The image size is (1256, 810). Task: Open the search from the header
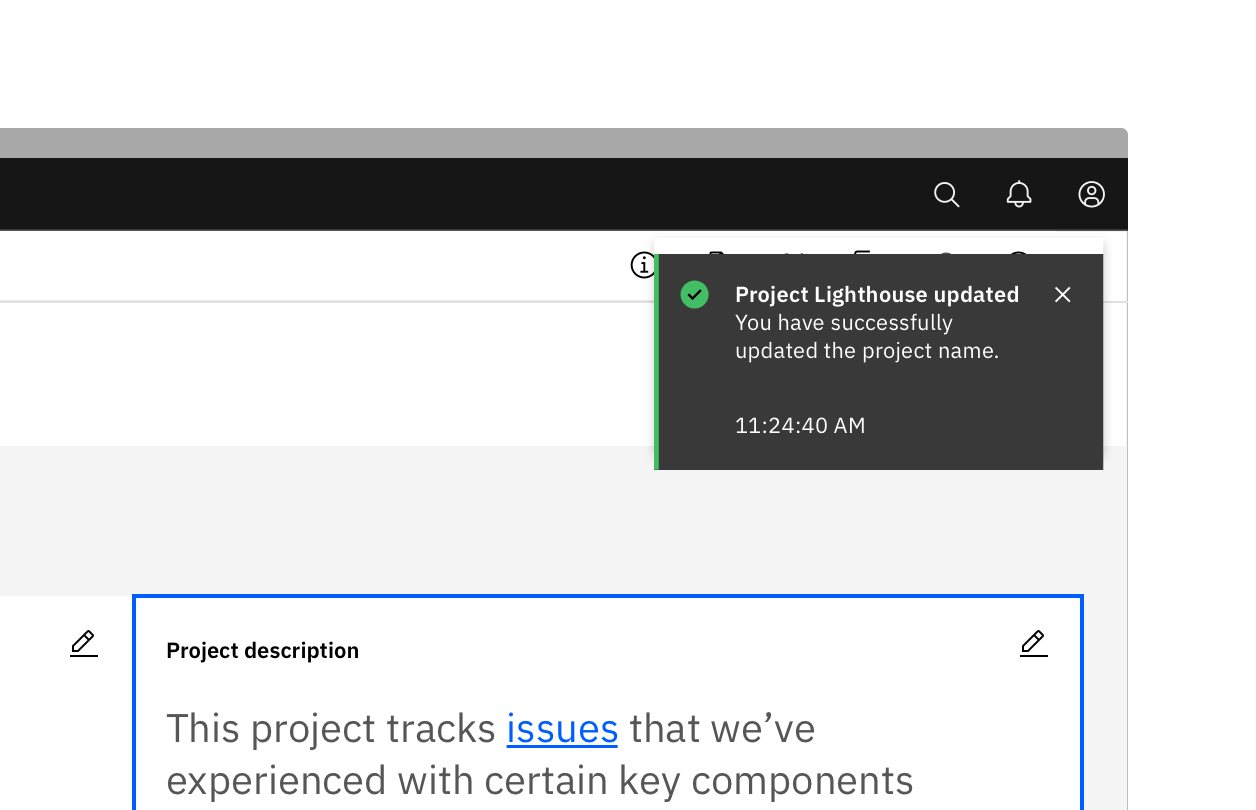tap(946, 194)
